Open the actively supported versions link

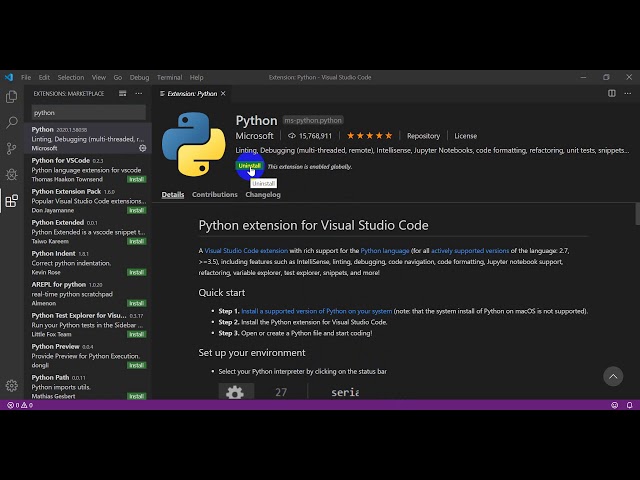[470, 251]
